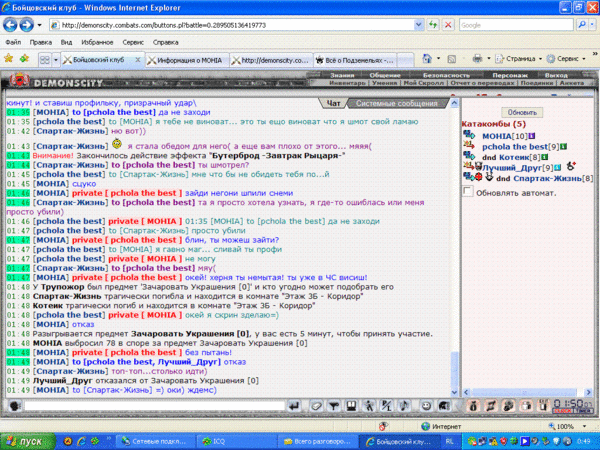Click the printer icon in command bar
Image resolution: width=600 pixels, height=450 pixels.
tap(477, 59)
